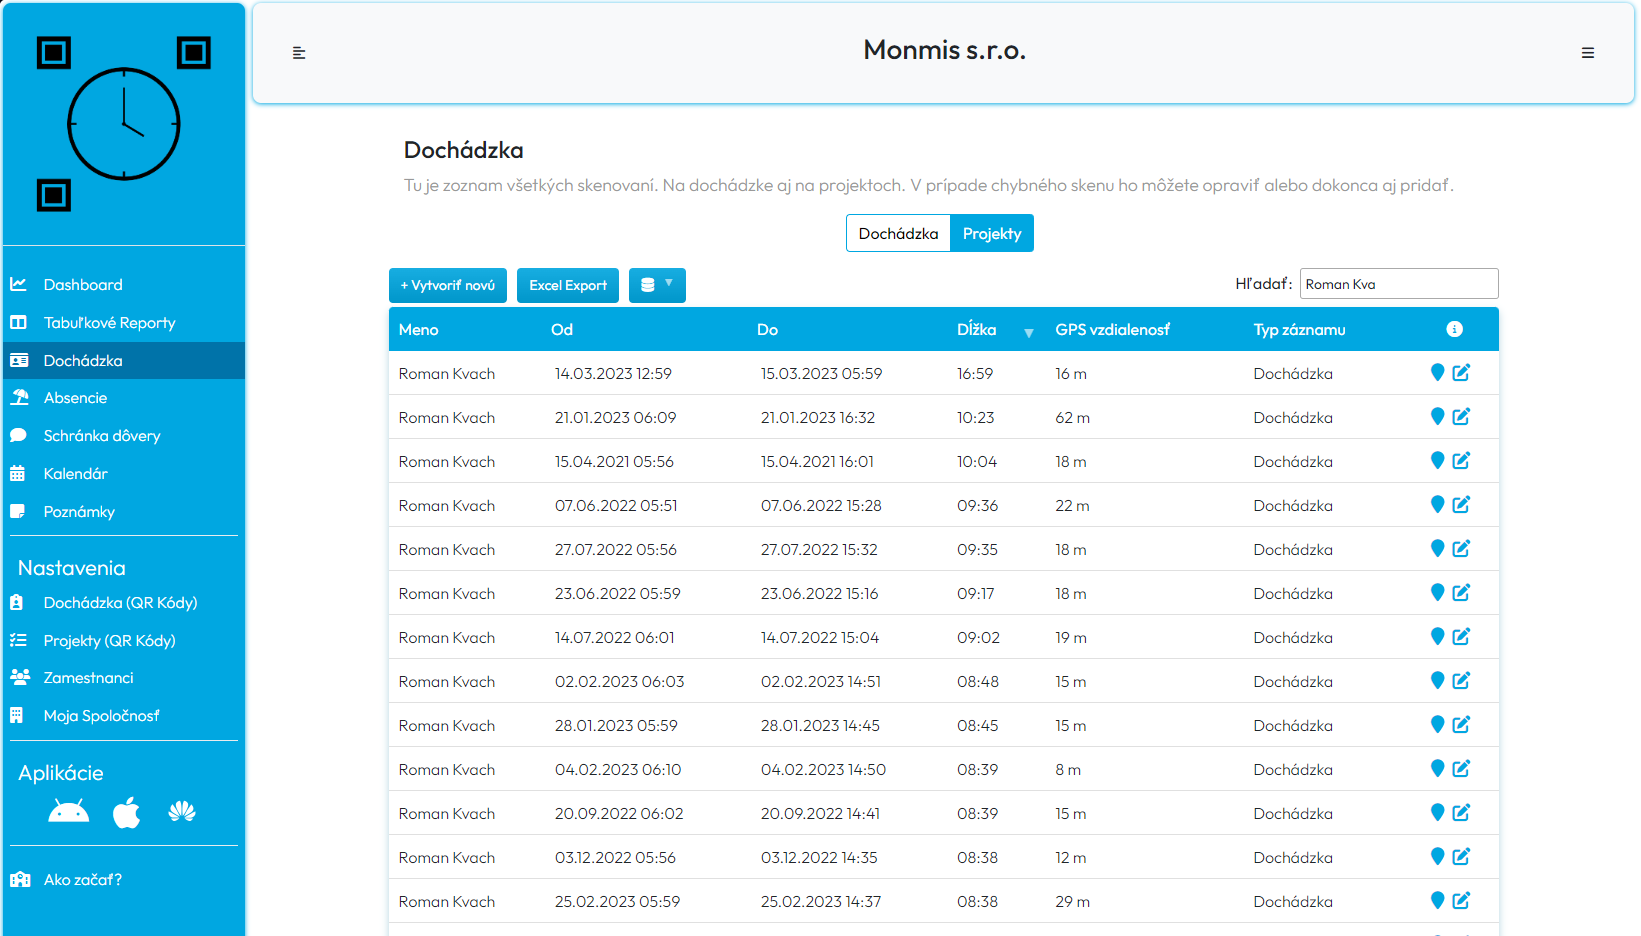This screenshot has height=936, width=1641.
Task: Edit the 27.07.2022 05:56 record
Action: (x=1461, y=548)
